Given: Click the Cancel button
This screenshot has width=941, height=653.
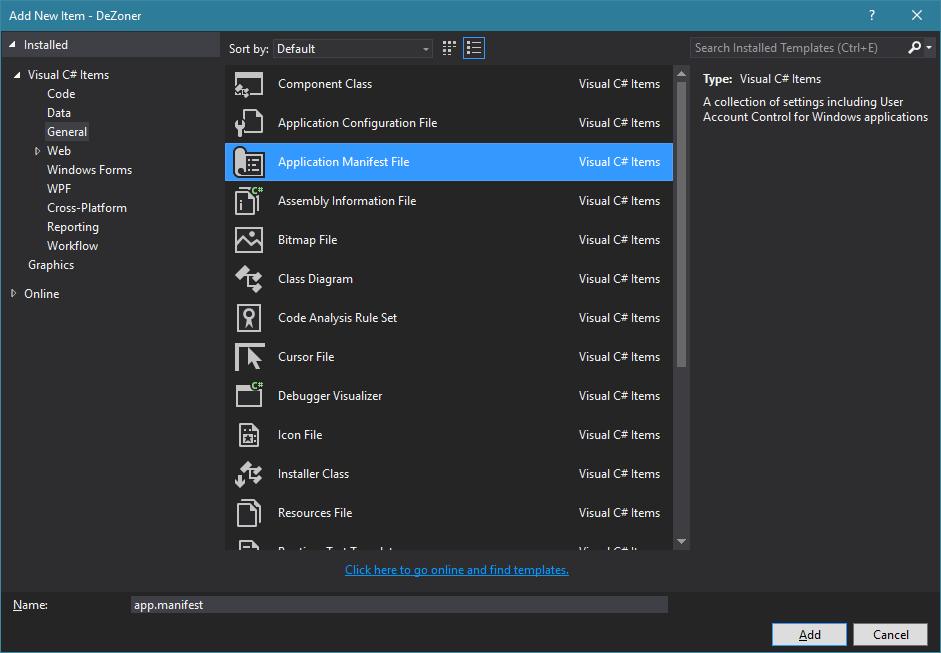Looking at the screenshot, I should pos(891,634).
